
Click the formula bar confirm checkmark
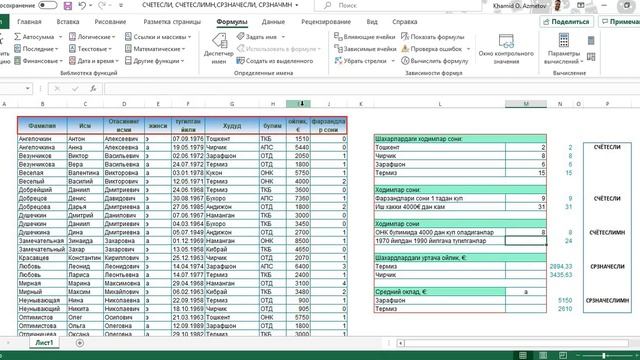point(75,88)
